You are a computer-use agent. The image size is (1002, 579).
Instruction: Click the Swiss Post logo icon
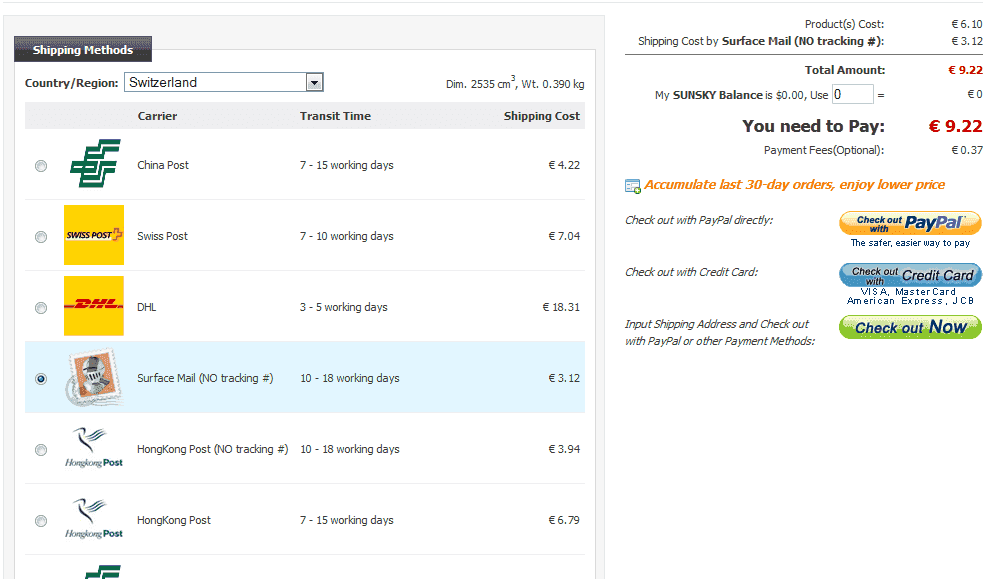coord(94,235)
